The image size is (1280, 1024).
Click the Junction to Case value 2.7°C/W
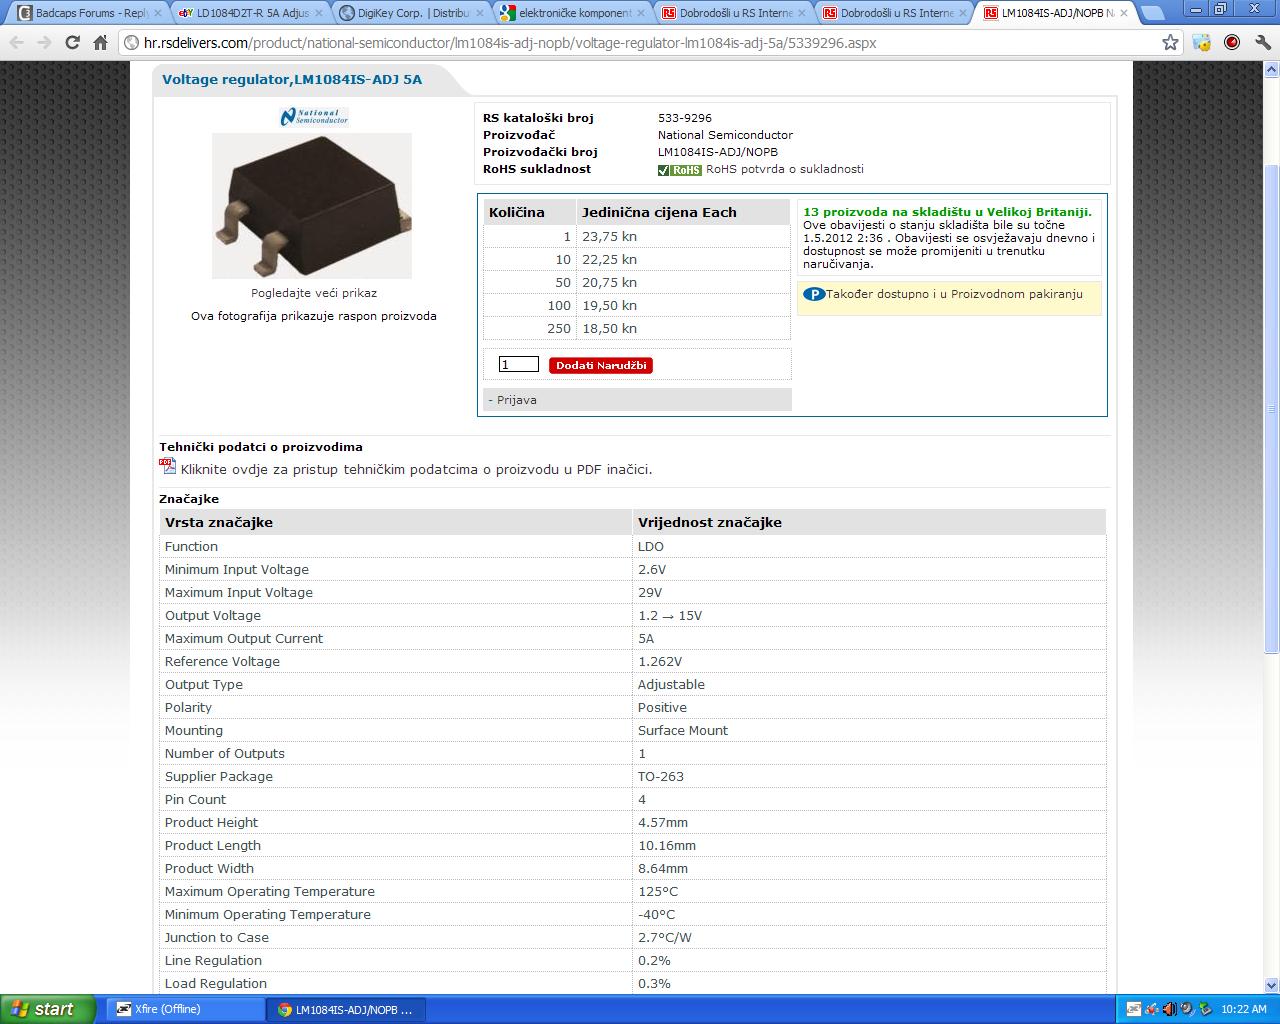pyautogui.click(x=665, y=937)
